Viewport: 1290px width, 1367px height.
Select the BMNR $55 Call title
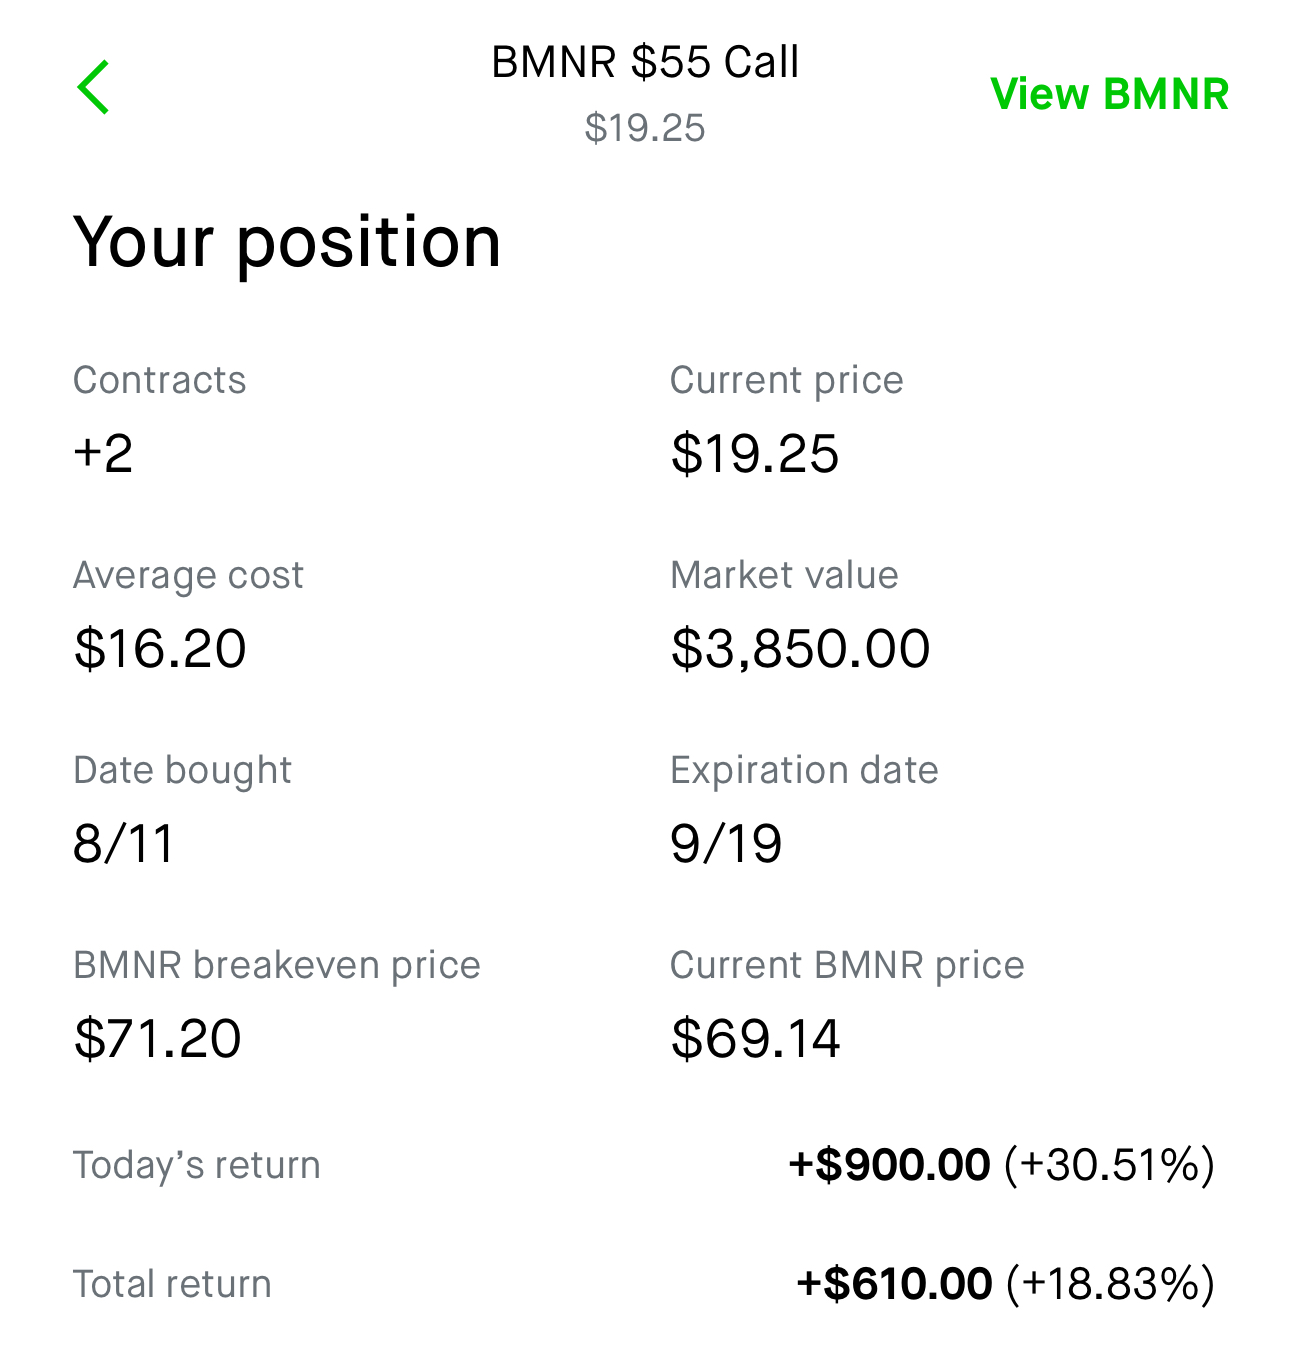coord(645,62)
